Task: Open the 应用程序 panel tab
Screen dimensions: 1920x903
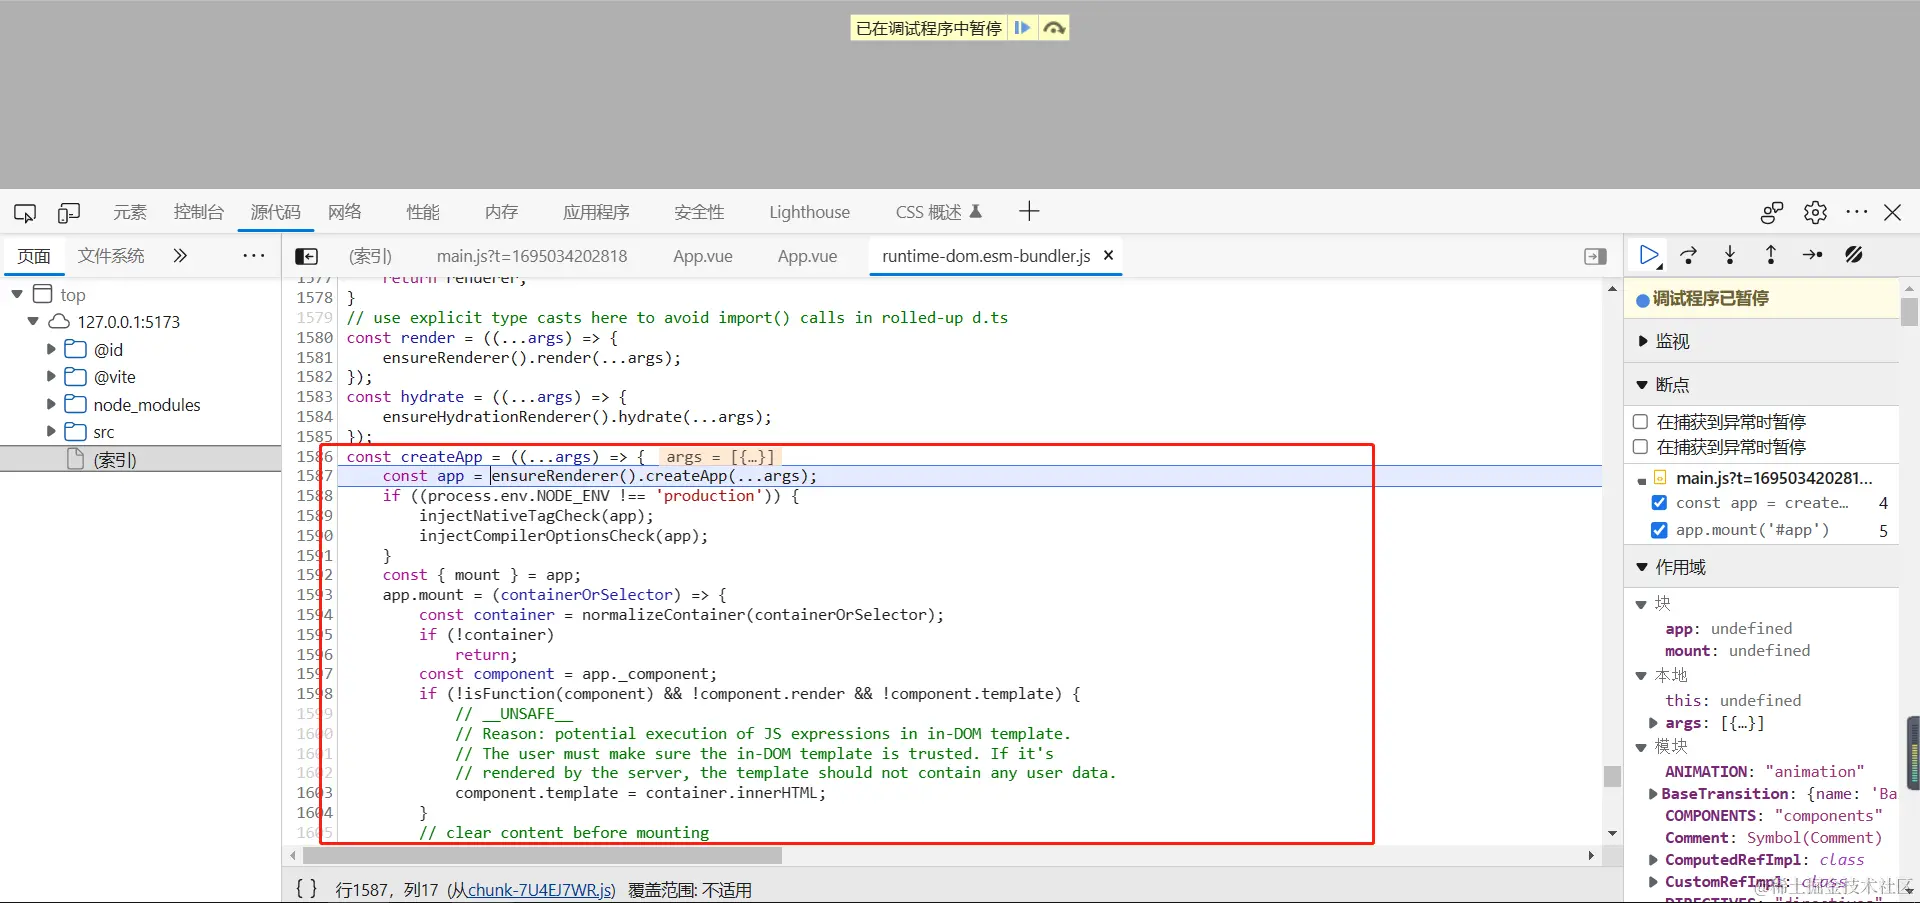Action: (x=596, y=212)
